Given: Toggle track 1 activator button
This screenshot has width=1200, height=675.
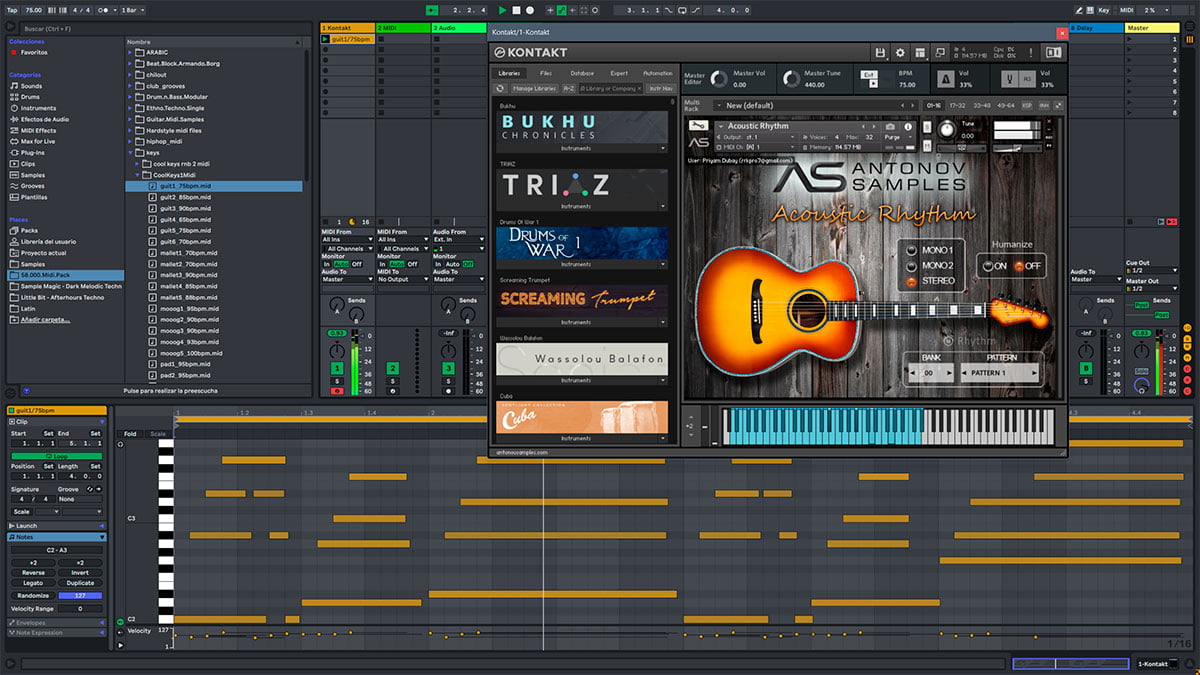Looking at the screenshot, I should (x=337, y=369).
